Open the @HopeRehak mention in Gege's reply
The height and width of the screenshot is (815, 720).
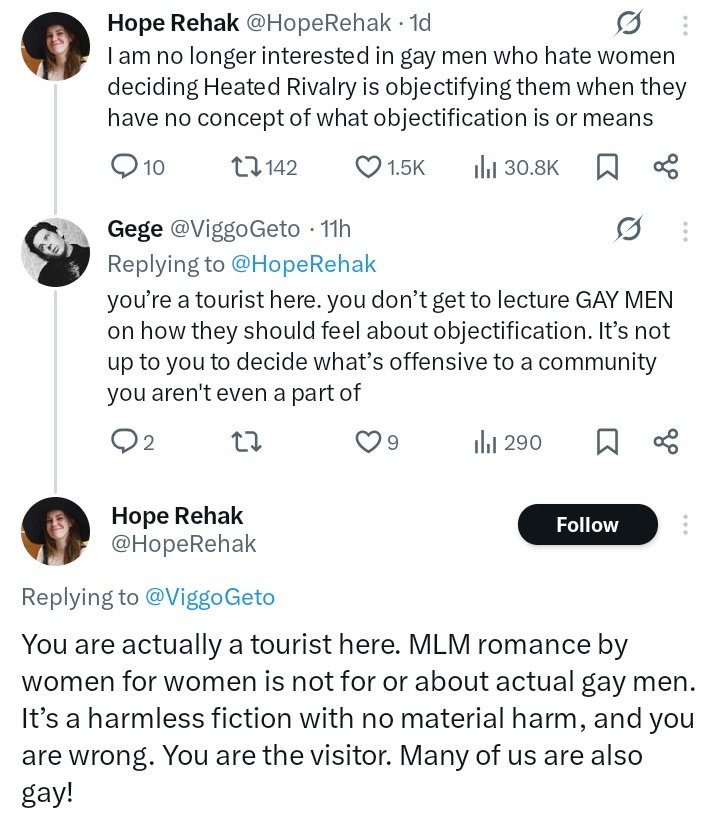coord(303,264)
